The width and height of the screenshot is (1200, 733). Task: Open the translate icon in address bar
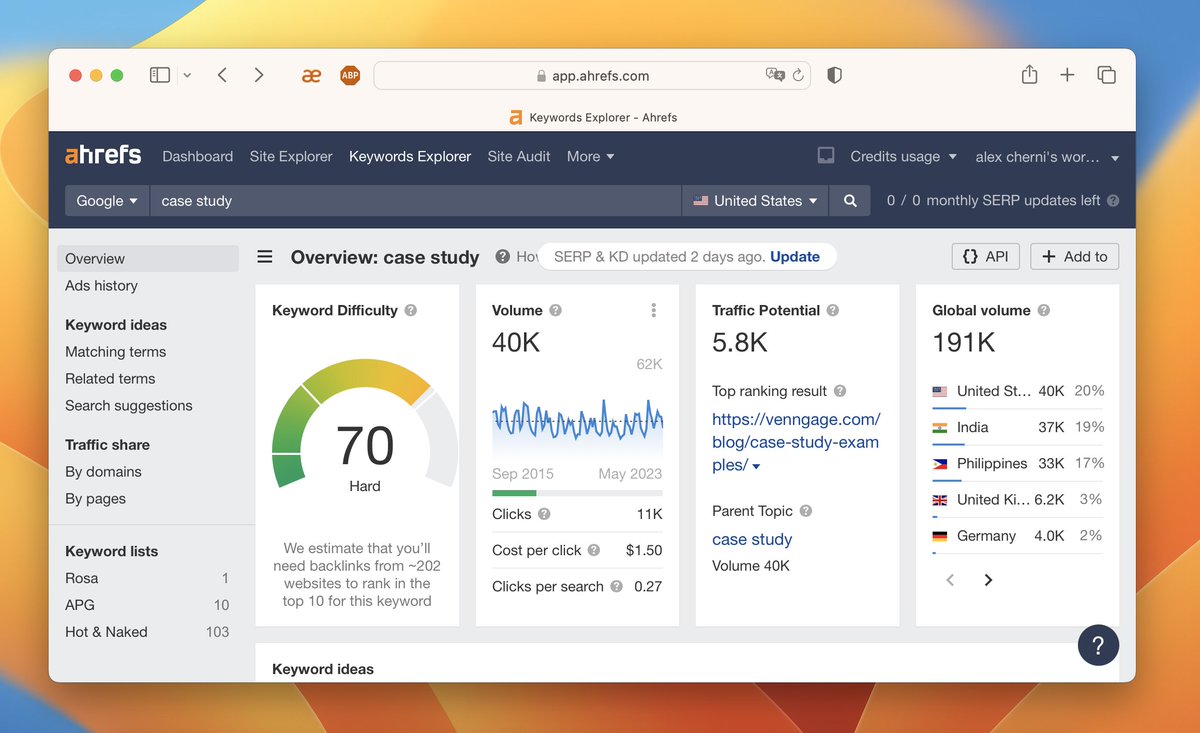coord(775,75)
